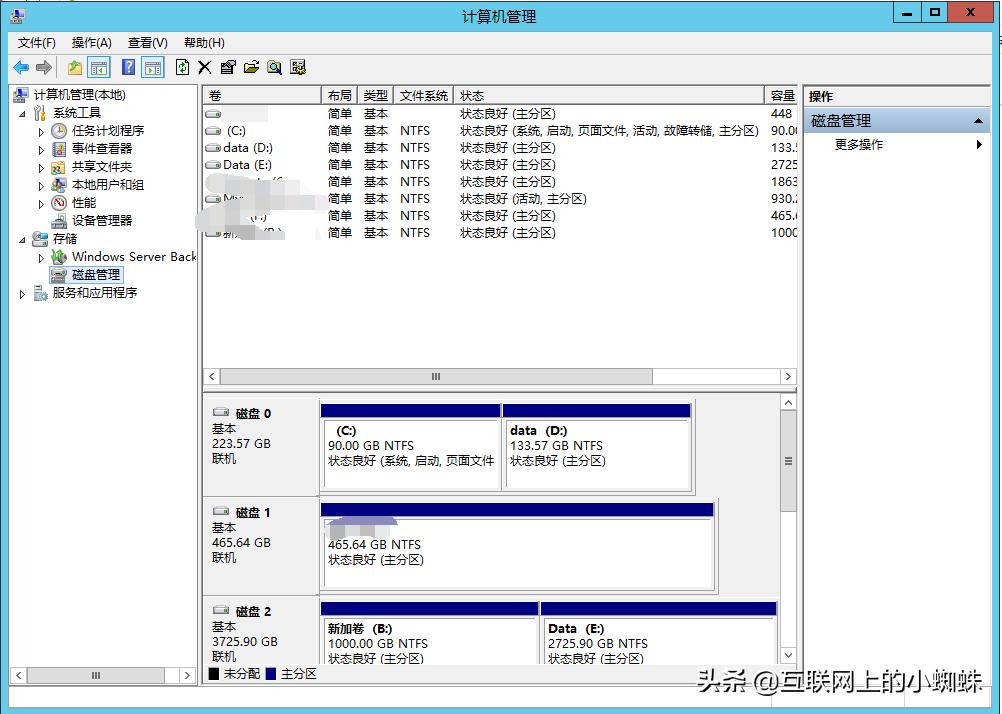Toggle the console tree show/hide toolbar button
Image resolution: width=1002 pixels, height=714 pixels.
click(100, 67)
